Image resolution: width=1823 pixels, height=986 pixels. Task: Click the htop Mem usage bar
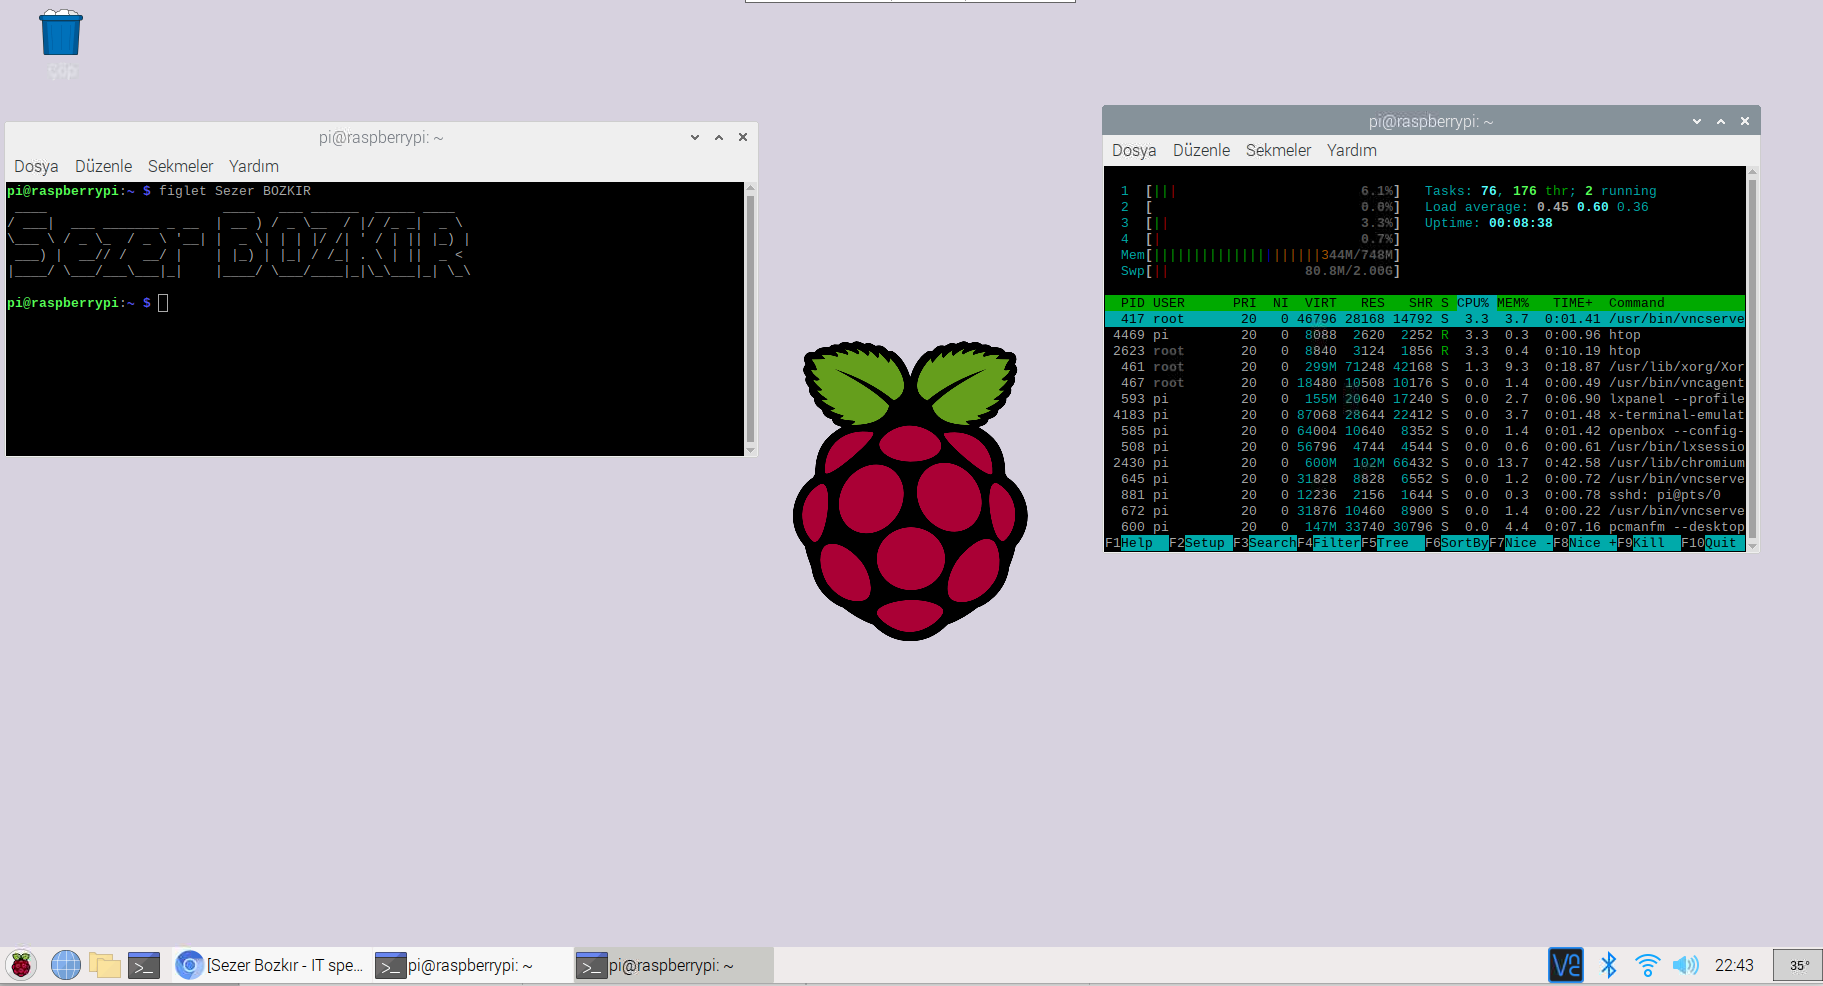click(1260, 255)
